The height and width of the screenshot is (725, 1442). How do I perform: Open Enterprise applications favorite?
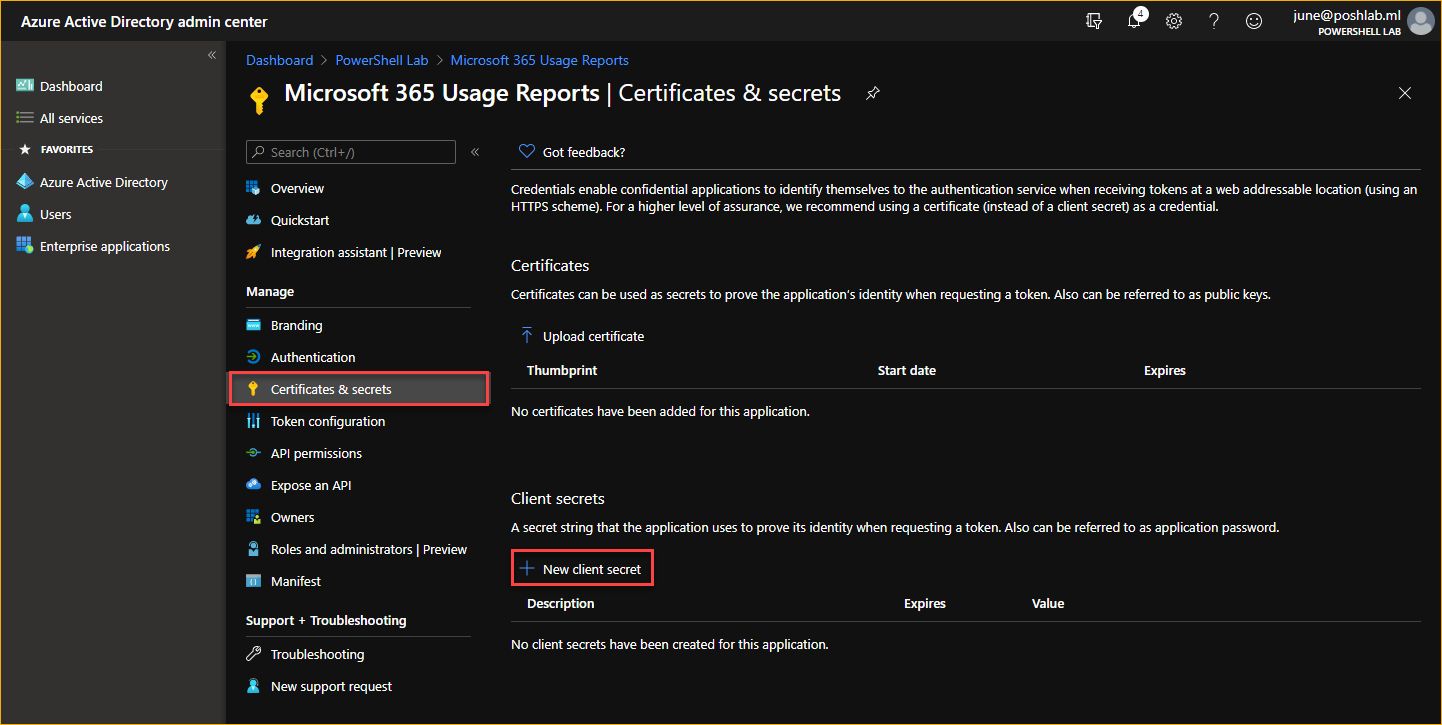pos(105,246)
